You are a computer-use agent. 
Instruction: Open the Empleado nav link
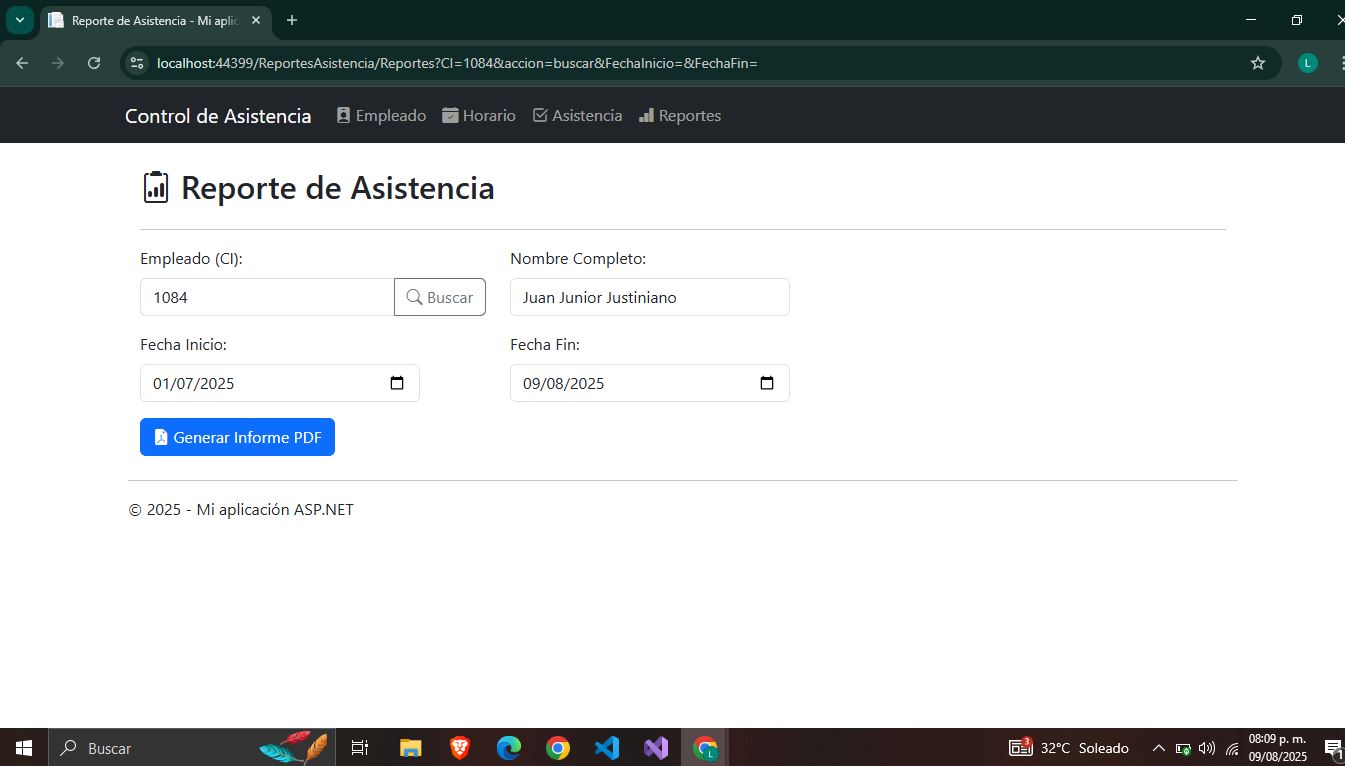tap(381, 116)
